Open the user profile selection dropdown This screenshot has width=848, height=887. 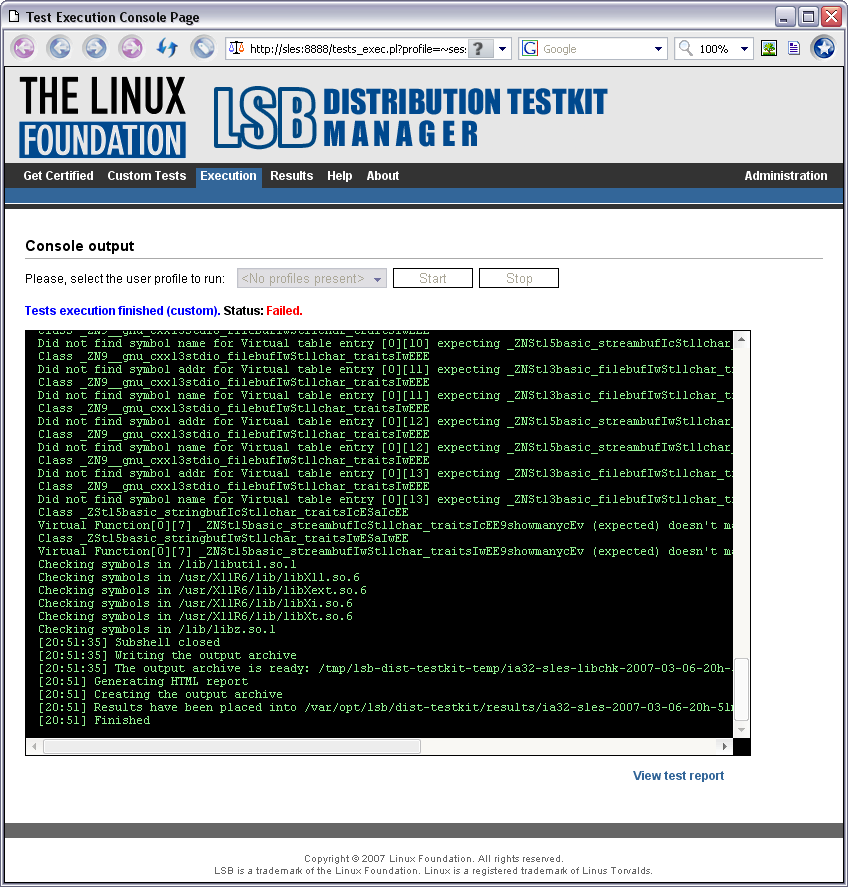tap(312, 278)
